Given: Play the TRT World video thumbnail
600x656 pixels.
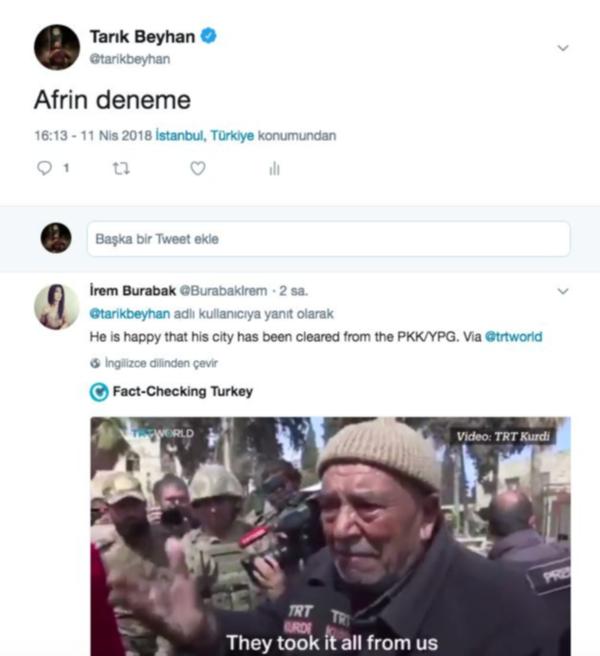Looking at the screenshot, I should pyautogui.click(x=330, y=536).
